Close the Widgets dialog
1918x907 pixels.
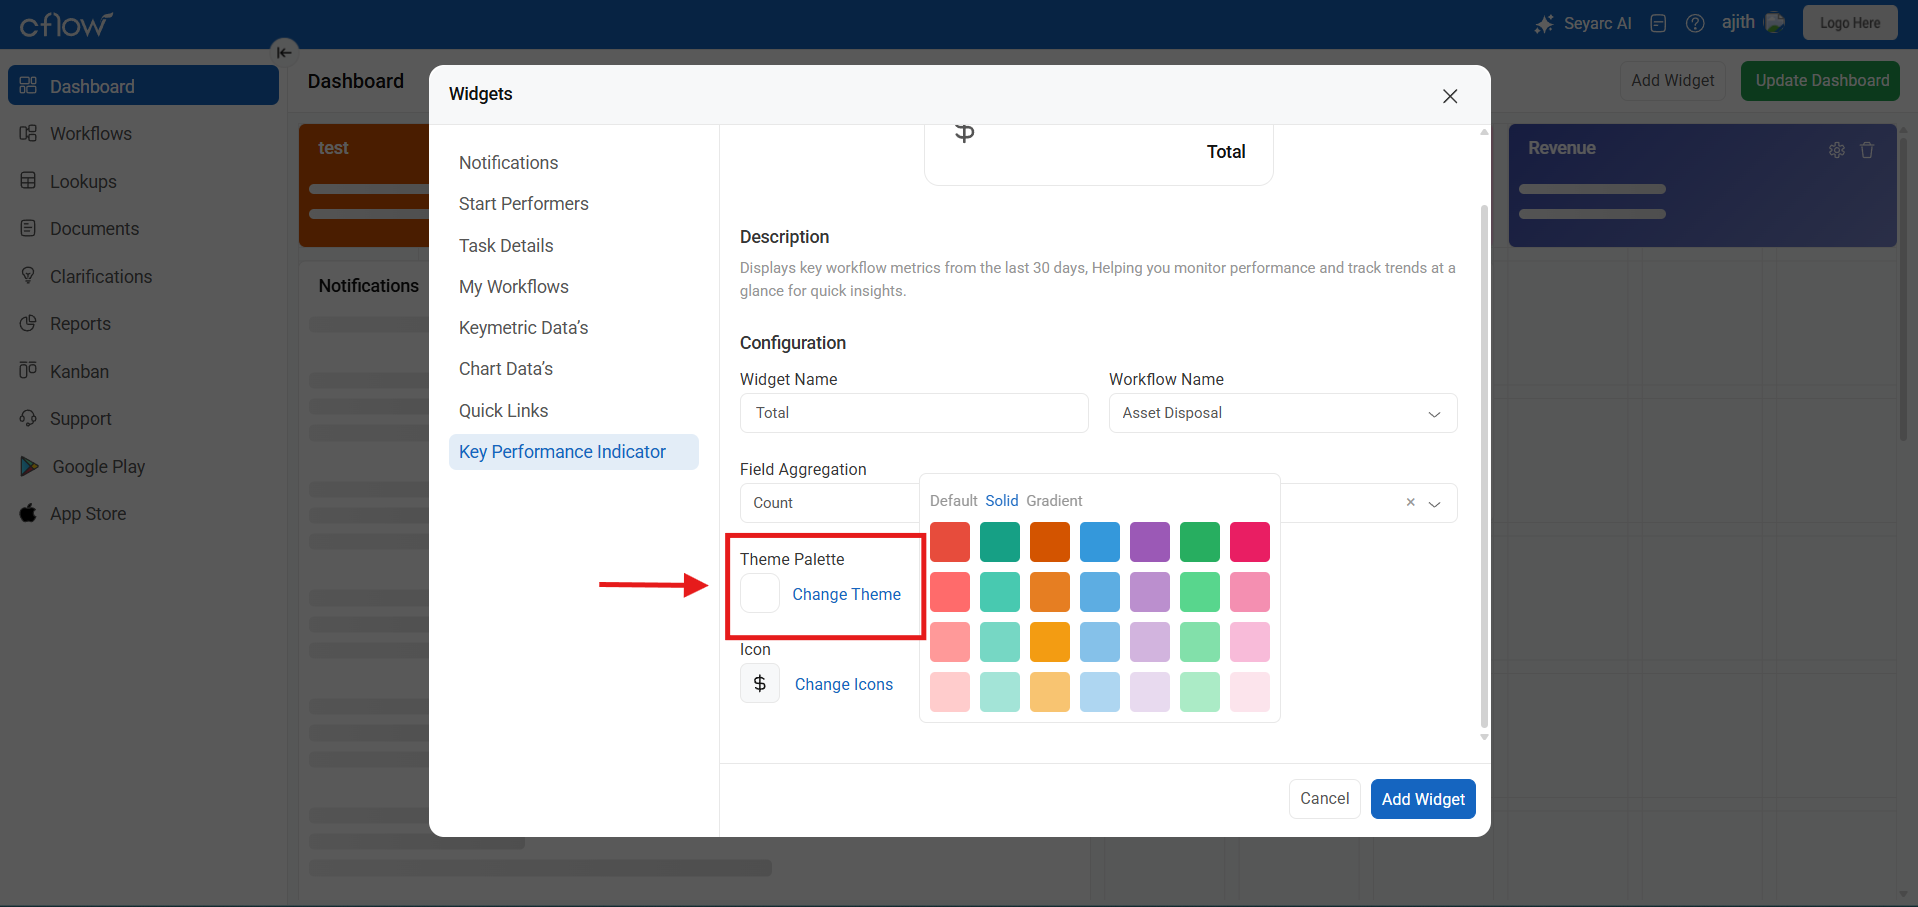[x=1450, y=96]
